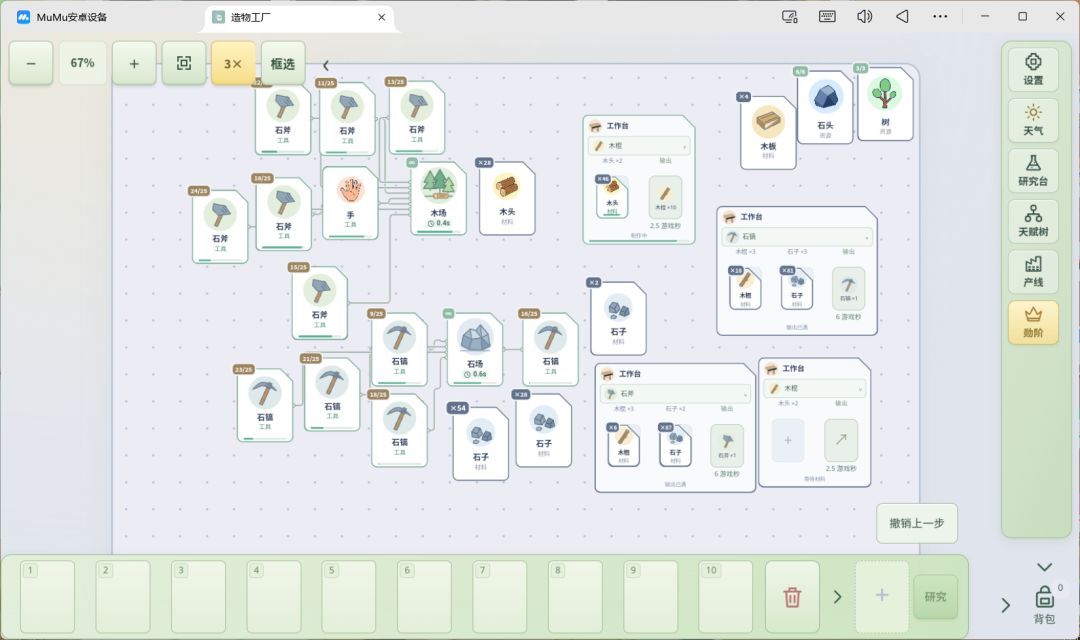Image resolution: width=1080 pixels, height=640 pixels.
Task: Collapse the sidebar using the down chevron
Action: [x=1044, y=567]
